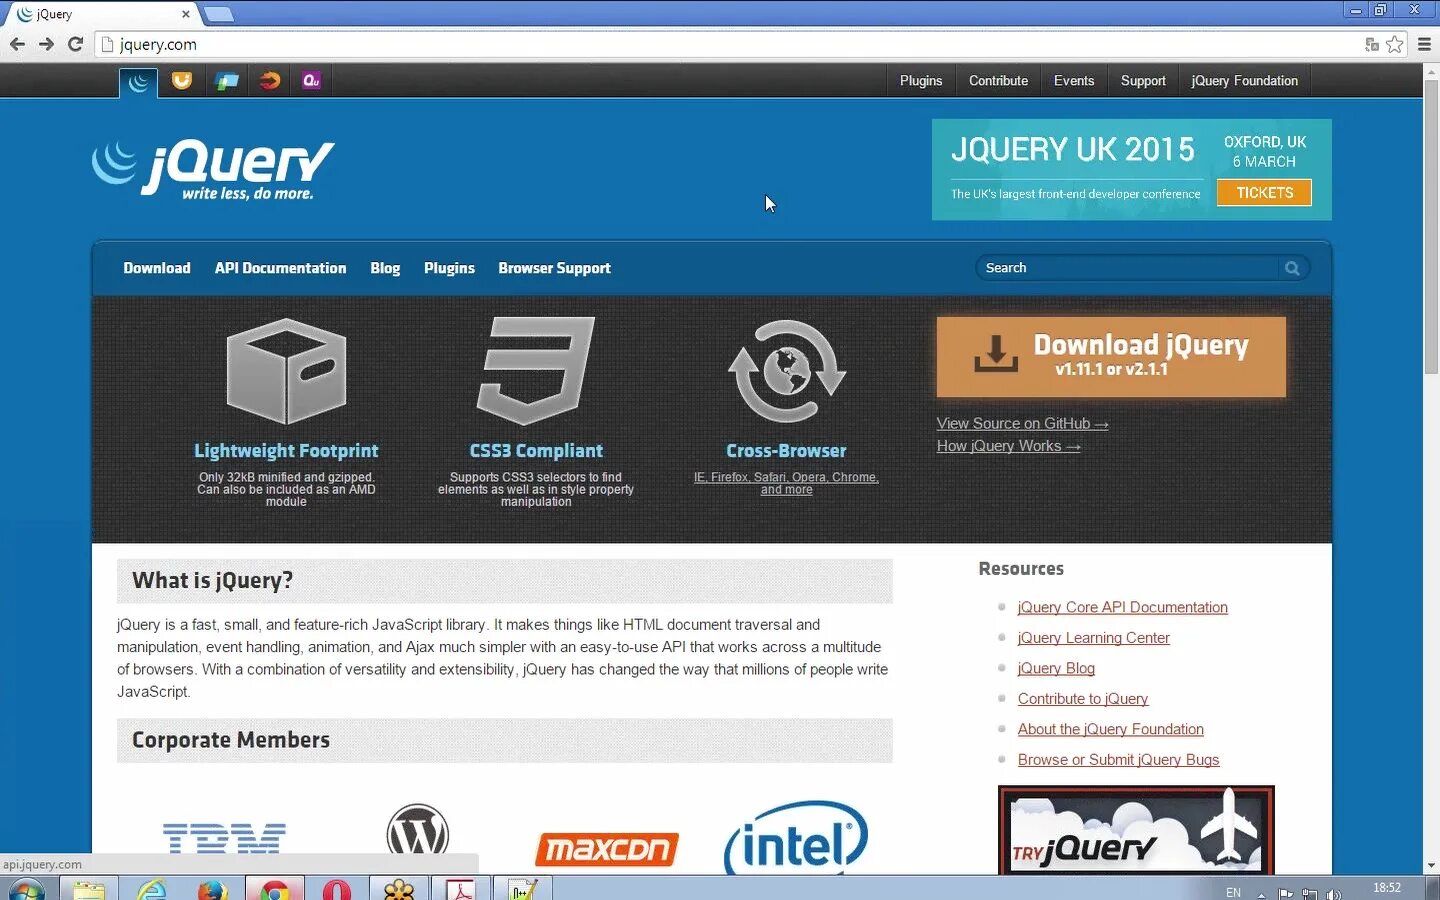The width and height of the screenshot is (1440, 900).
Task: Open a new browser tab
Action: 218,14
